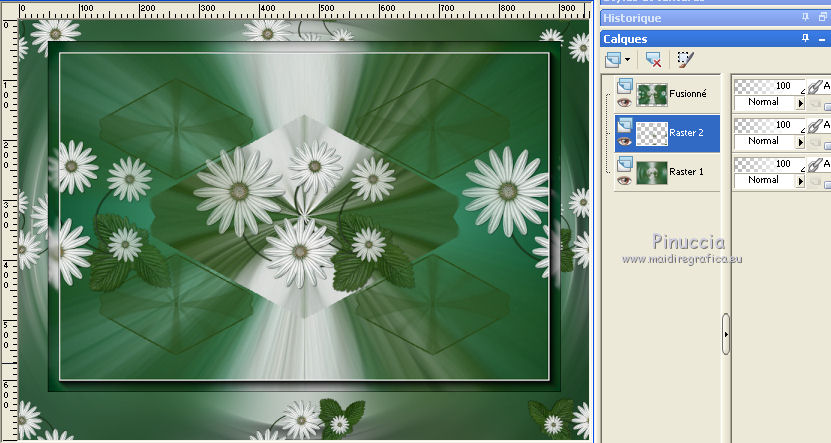The image size is (831, 443).
Task: Hide the Raster 1 layer via eye icon
Action: (x=624, y=181)
